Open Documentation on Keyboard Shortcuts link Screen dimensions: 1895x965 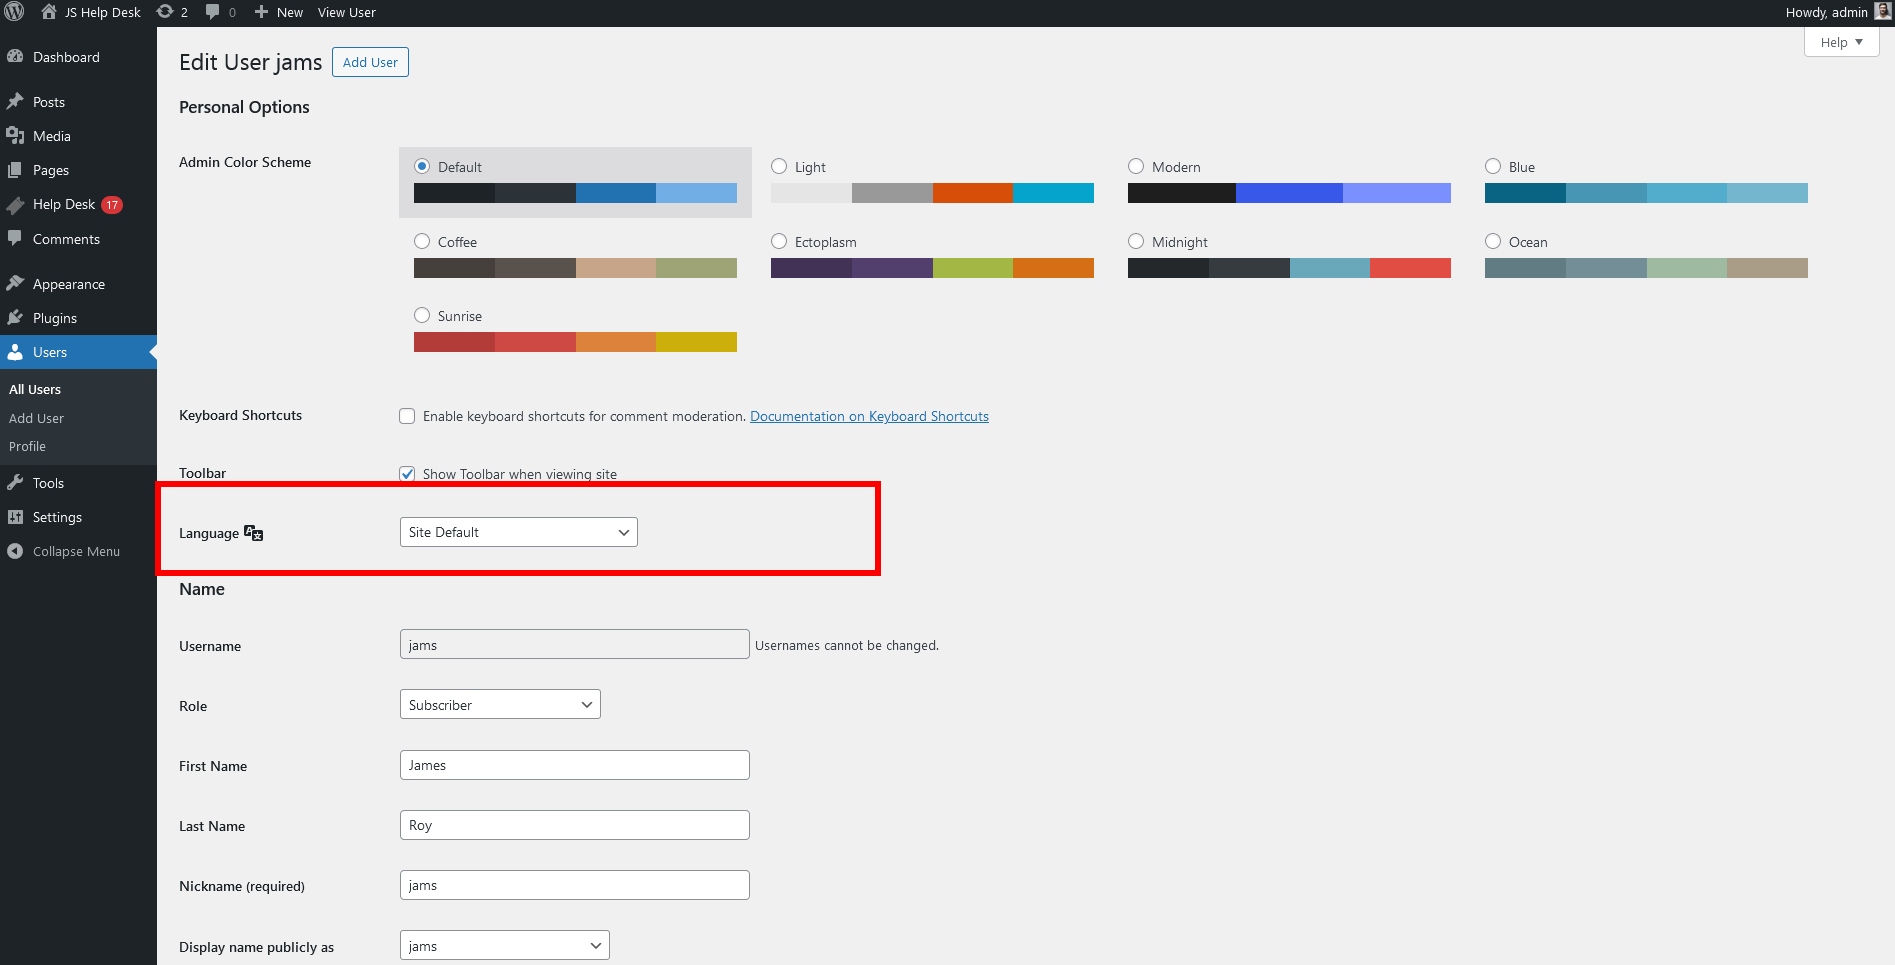click(x=869, y=416)
